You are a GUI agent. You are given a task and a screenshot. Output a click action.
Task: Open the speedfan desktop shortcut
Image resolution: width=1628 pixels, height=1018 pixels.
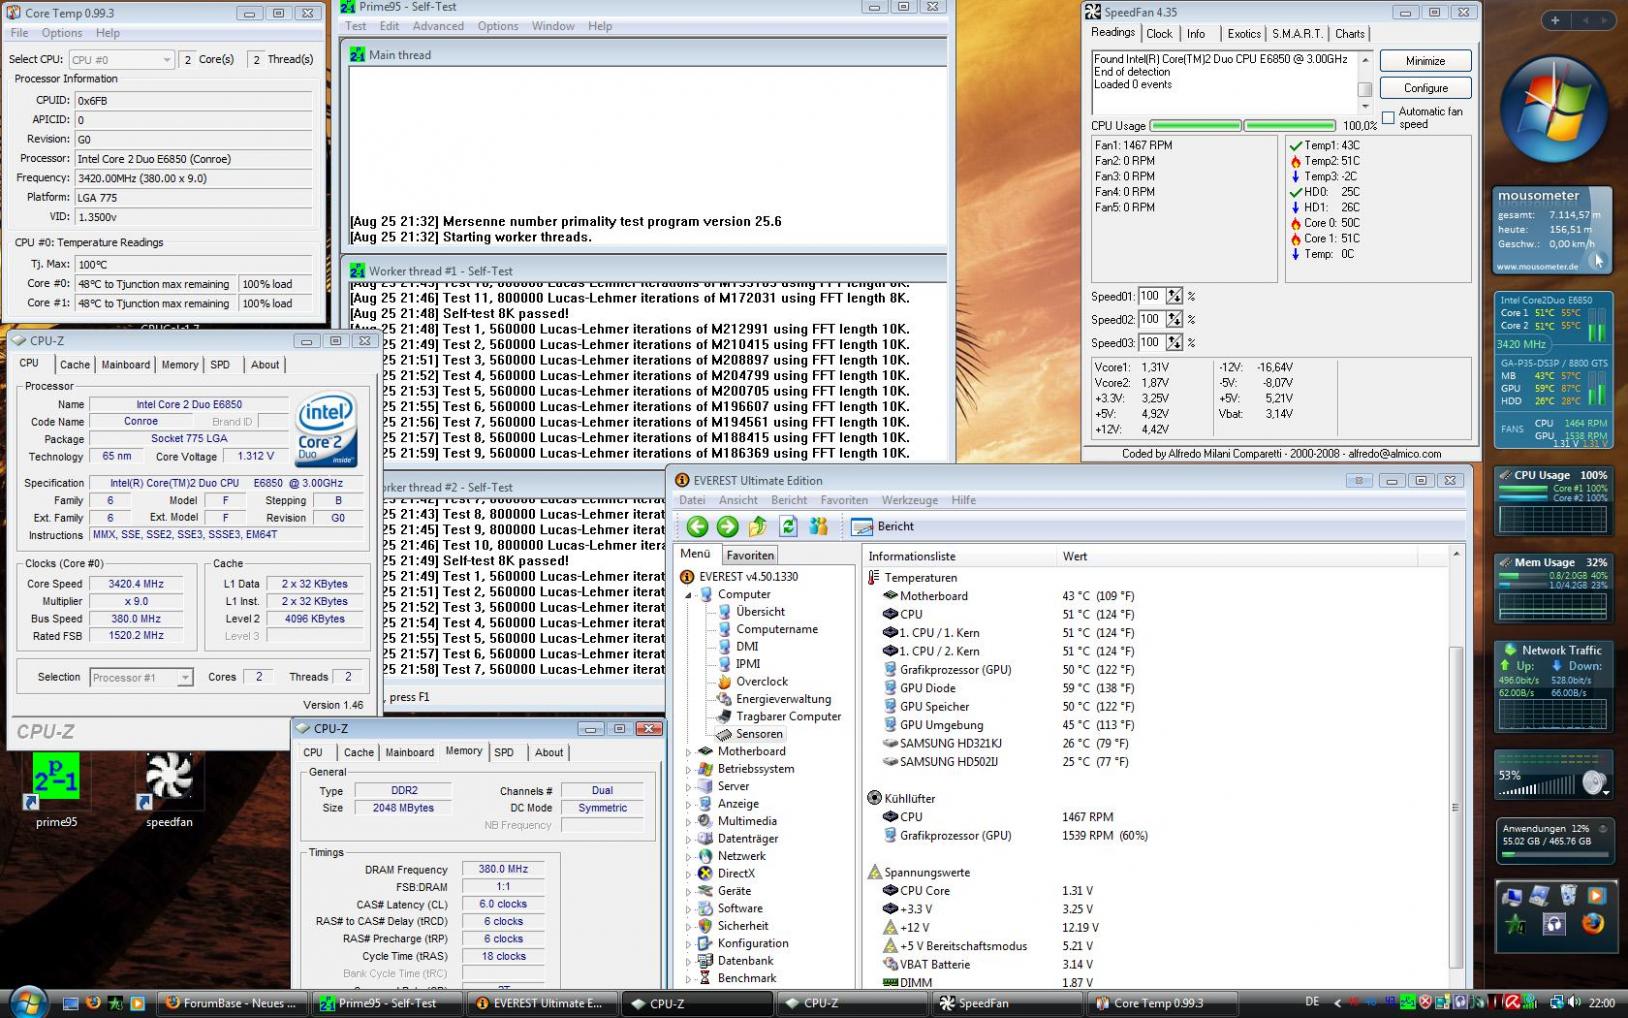pyautogui.click(x=169, y=790)
